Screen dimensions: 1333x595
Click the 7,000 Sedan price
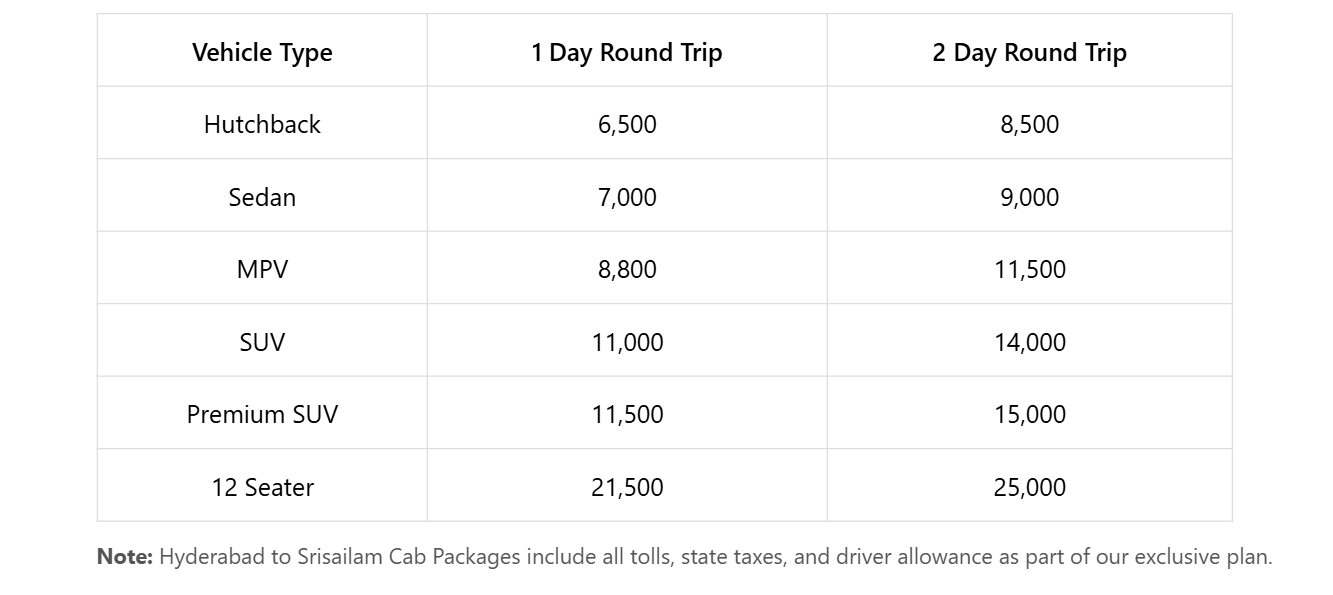point(627,197)
